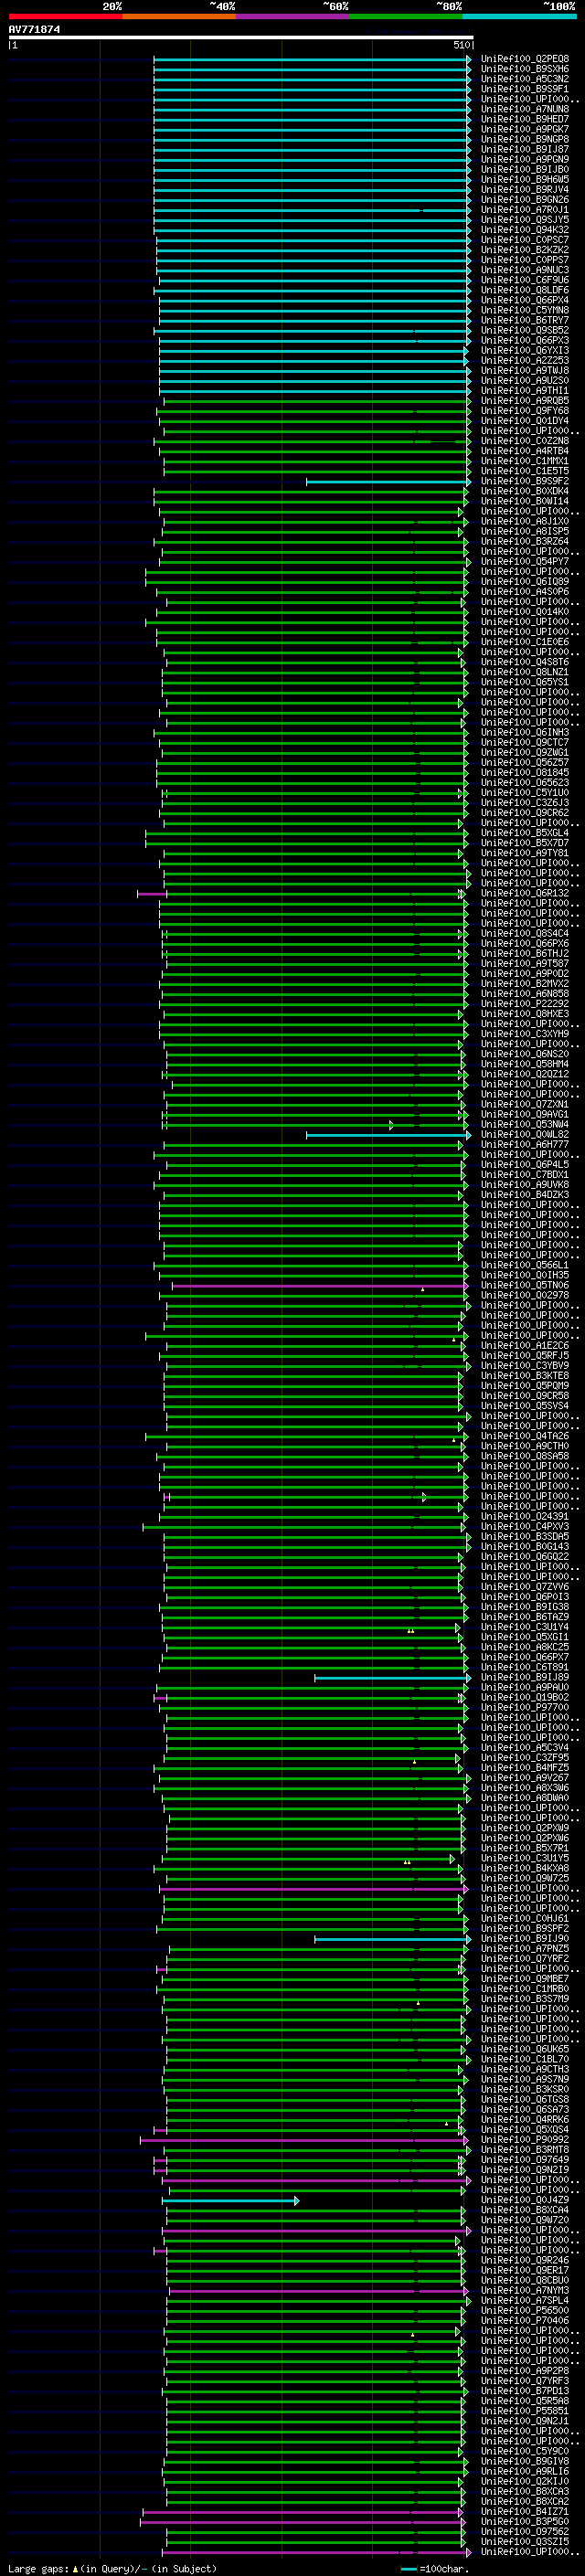Select the UniRef100_Q8LDF6 label
The width and height of the screenshot is (585, 2576).
(525, 290)
